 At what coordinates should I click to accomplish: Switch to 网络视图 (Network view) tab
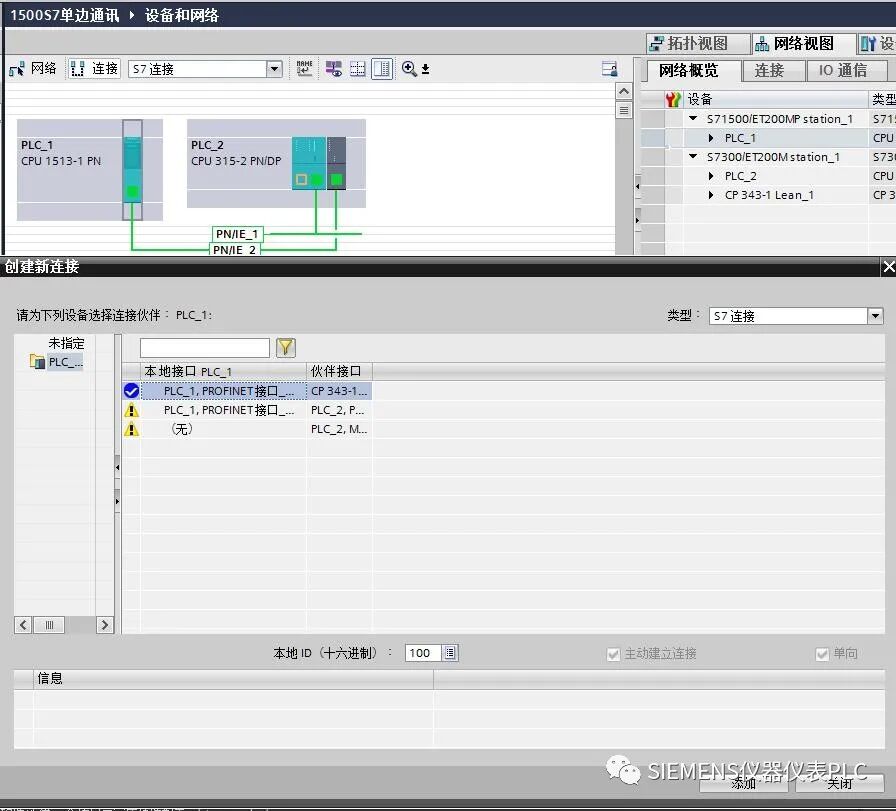point(802,43)
